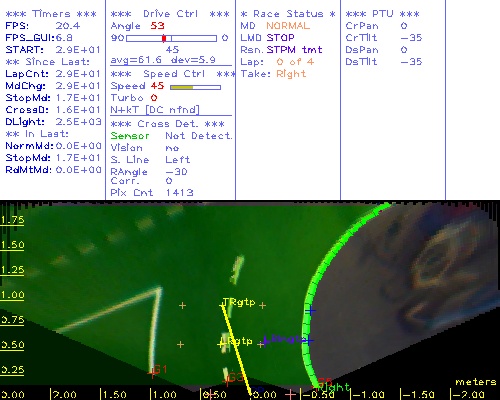Click the NORMAL mode value

(x=288, y=26)
